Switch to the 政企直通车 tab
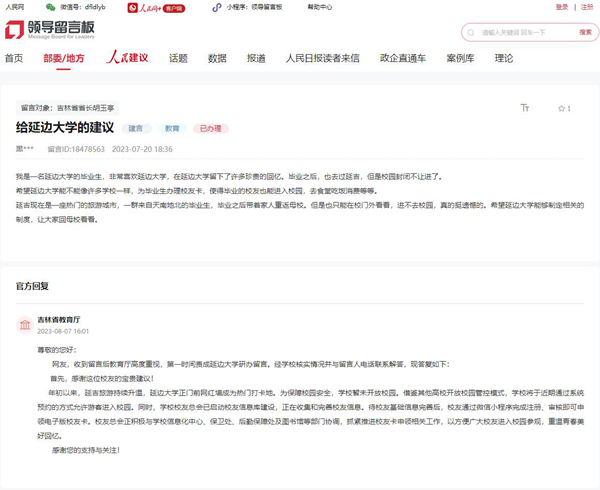The image size is (600, 490). point(403,58)
